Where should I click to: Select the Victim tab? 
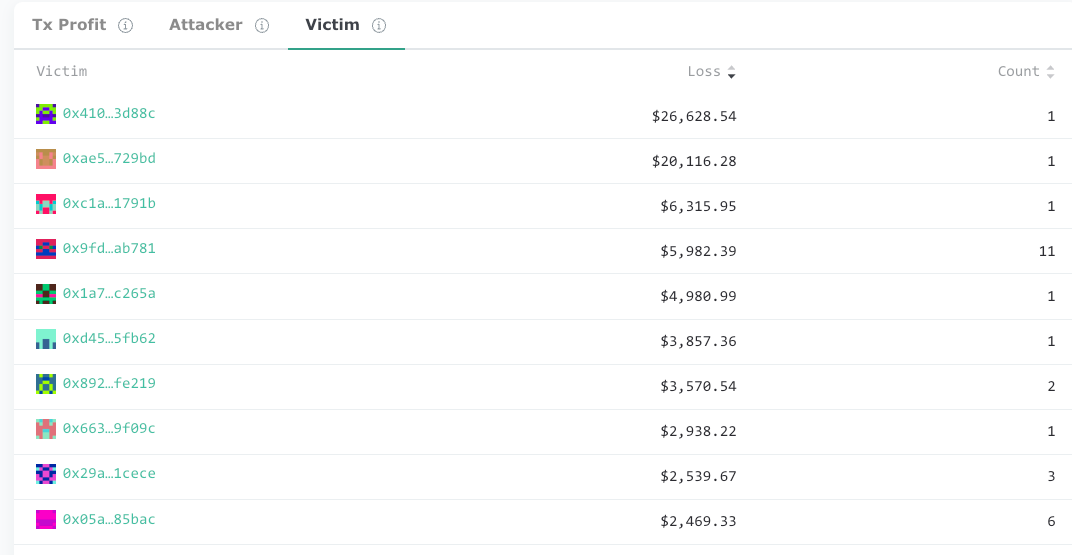coord(332,25)
